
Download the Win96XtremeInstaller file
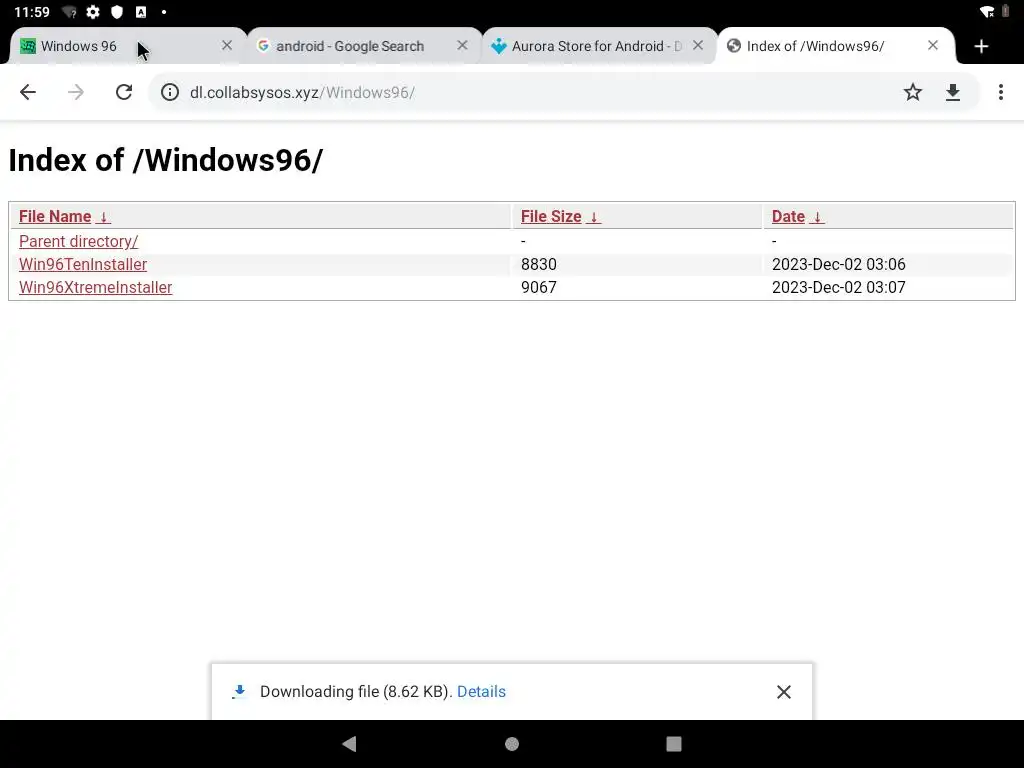pyautogui.click(x=95, y=287)
